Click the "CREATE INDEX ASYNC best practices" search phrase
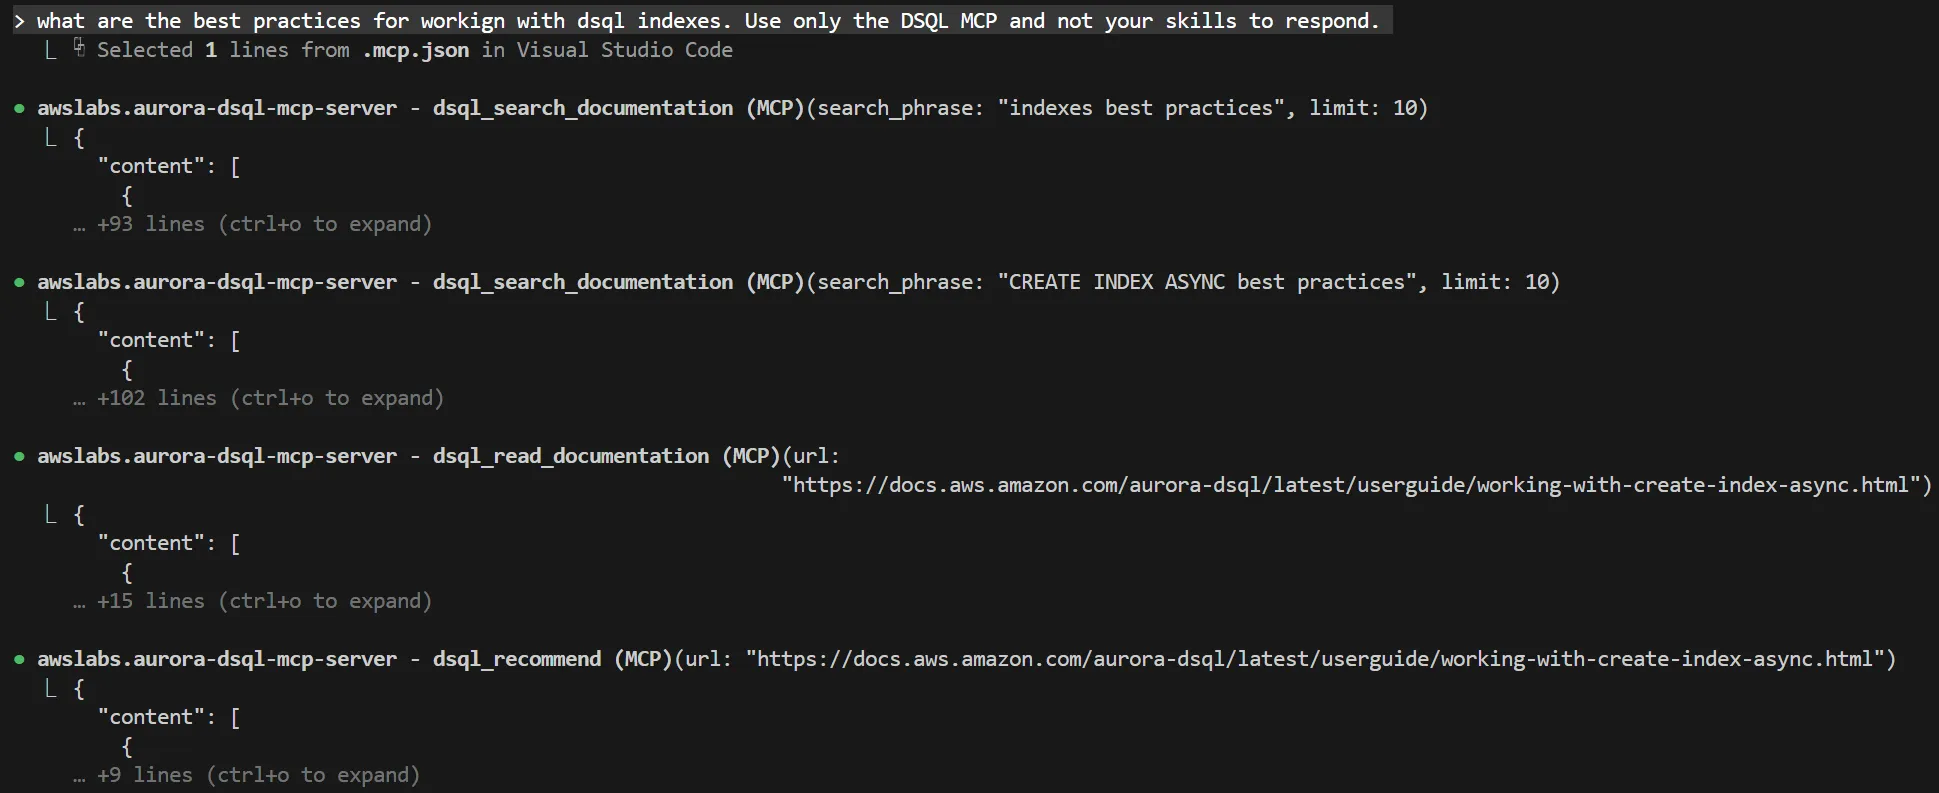This screenshot has height=793, width=1939. click(x=1211, y=282)
